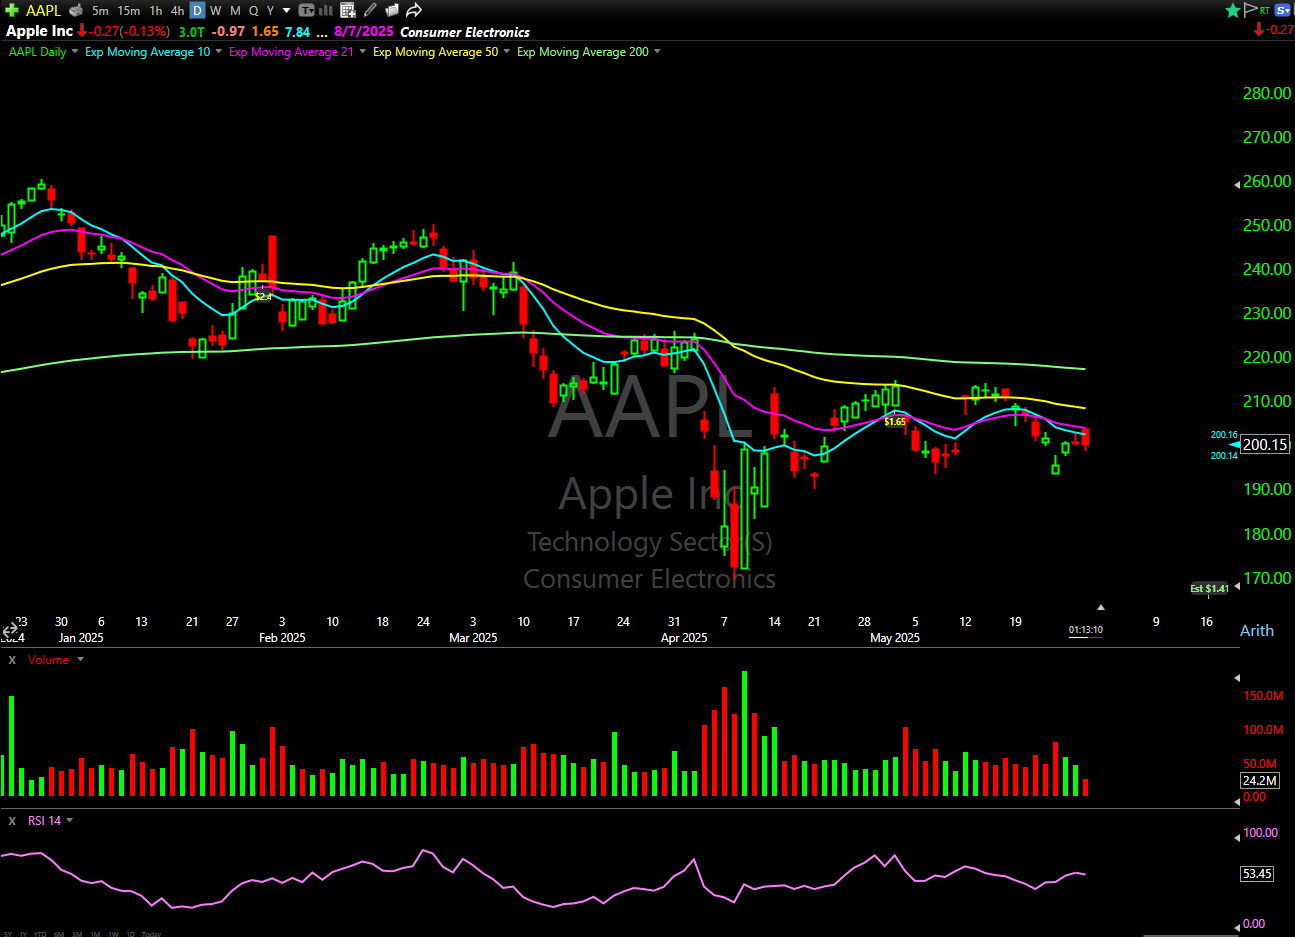Click the flag icon at top right
The width and height of the screenshot is (1295, 937).
pyautogui.click(x=1250, y=10)
